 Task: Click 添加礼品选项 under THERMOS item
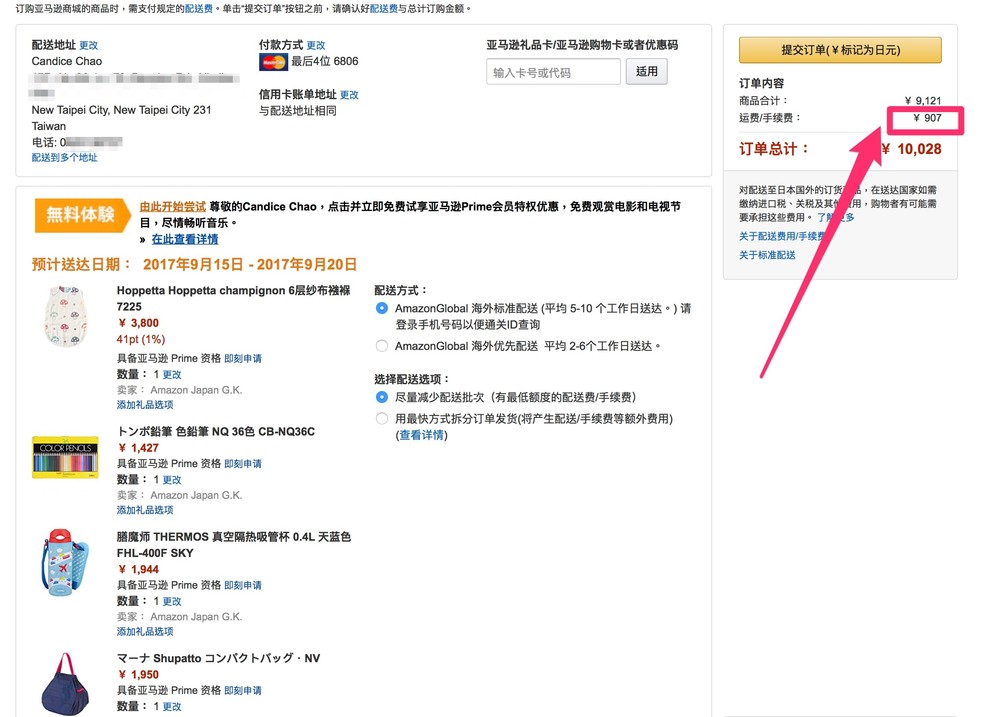(145, 632)
